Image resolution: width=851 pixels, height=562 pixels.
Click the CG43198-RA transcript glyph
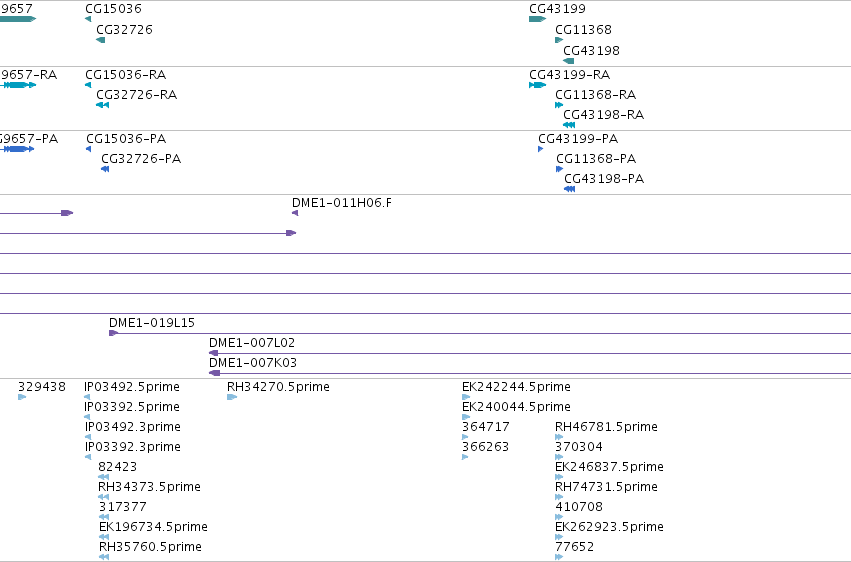point(569,125)
